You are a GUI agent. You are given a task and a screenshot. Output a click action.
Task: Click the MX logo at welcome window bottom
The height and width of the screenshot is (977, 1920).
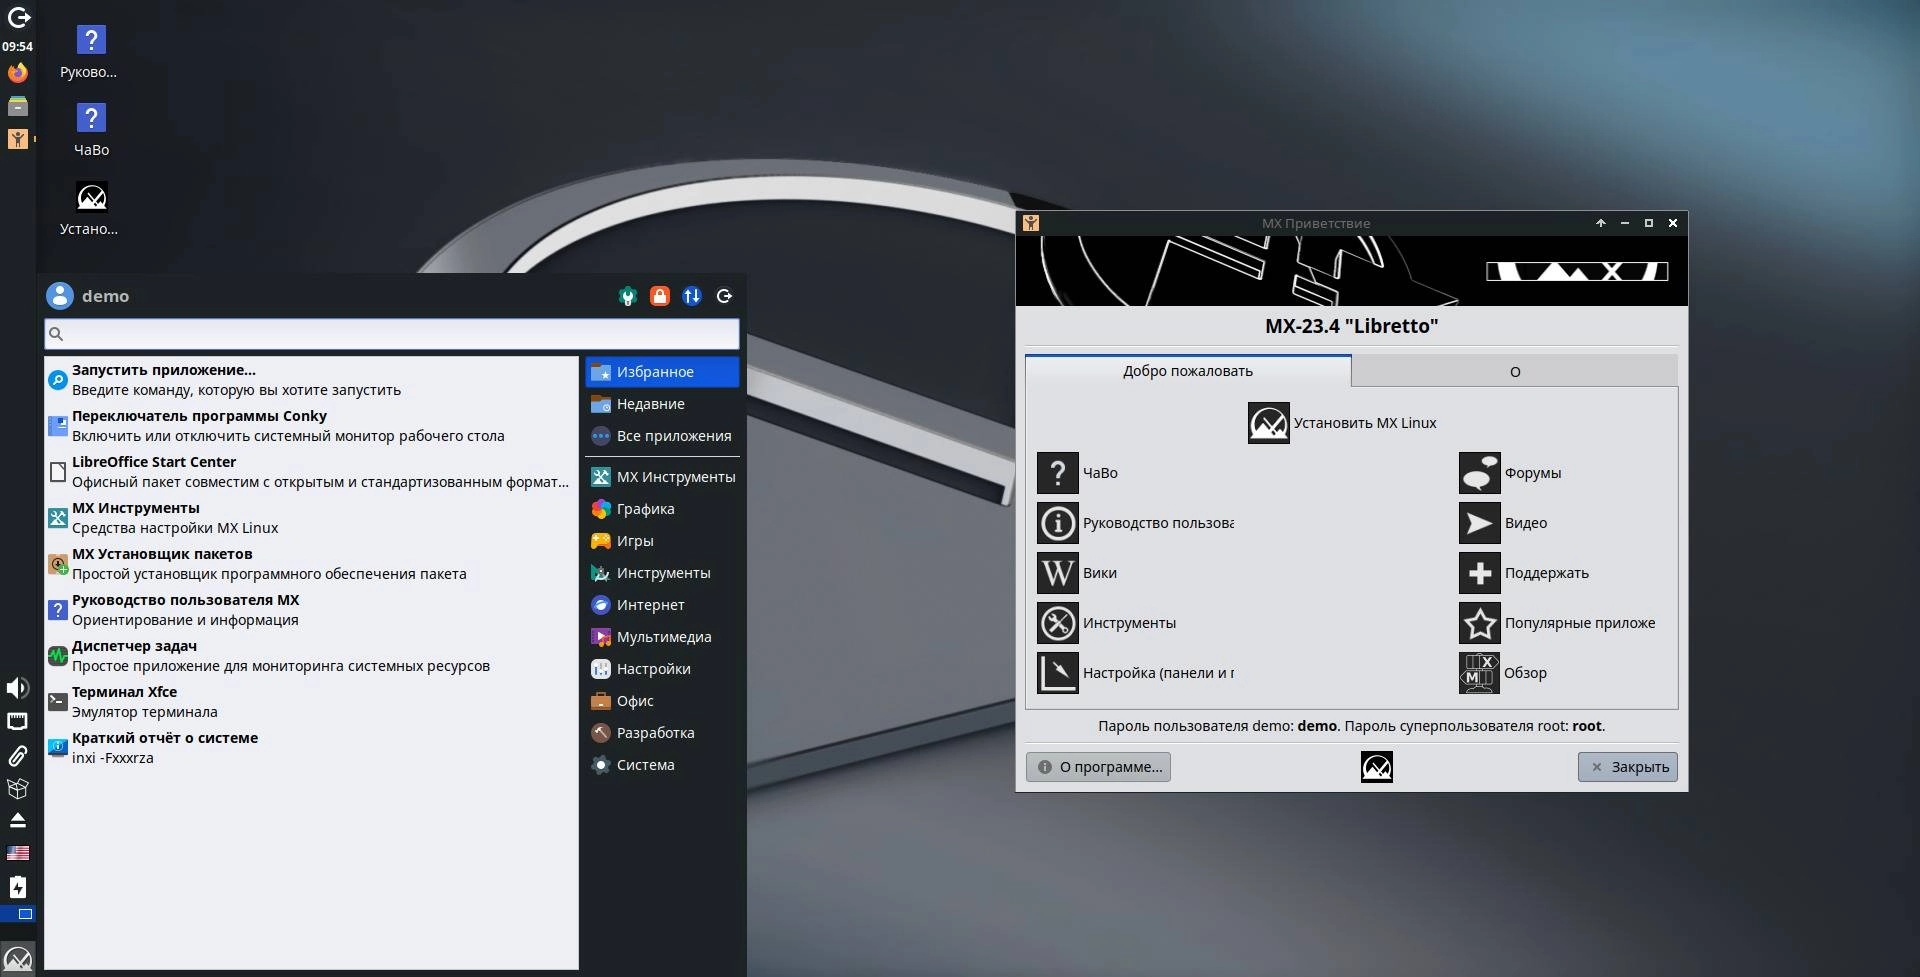tap(1377, 767)
